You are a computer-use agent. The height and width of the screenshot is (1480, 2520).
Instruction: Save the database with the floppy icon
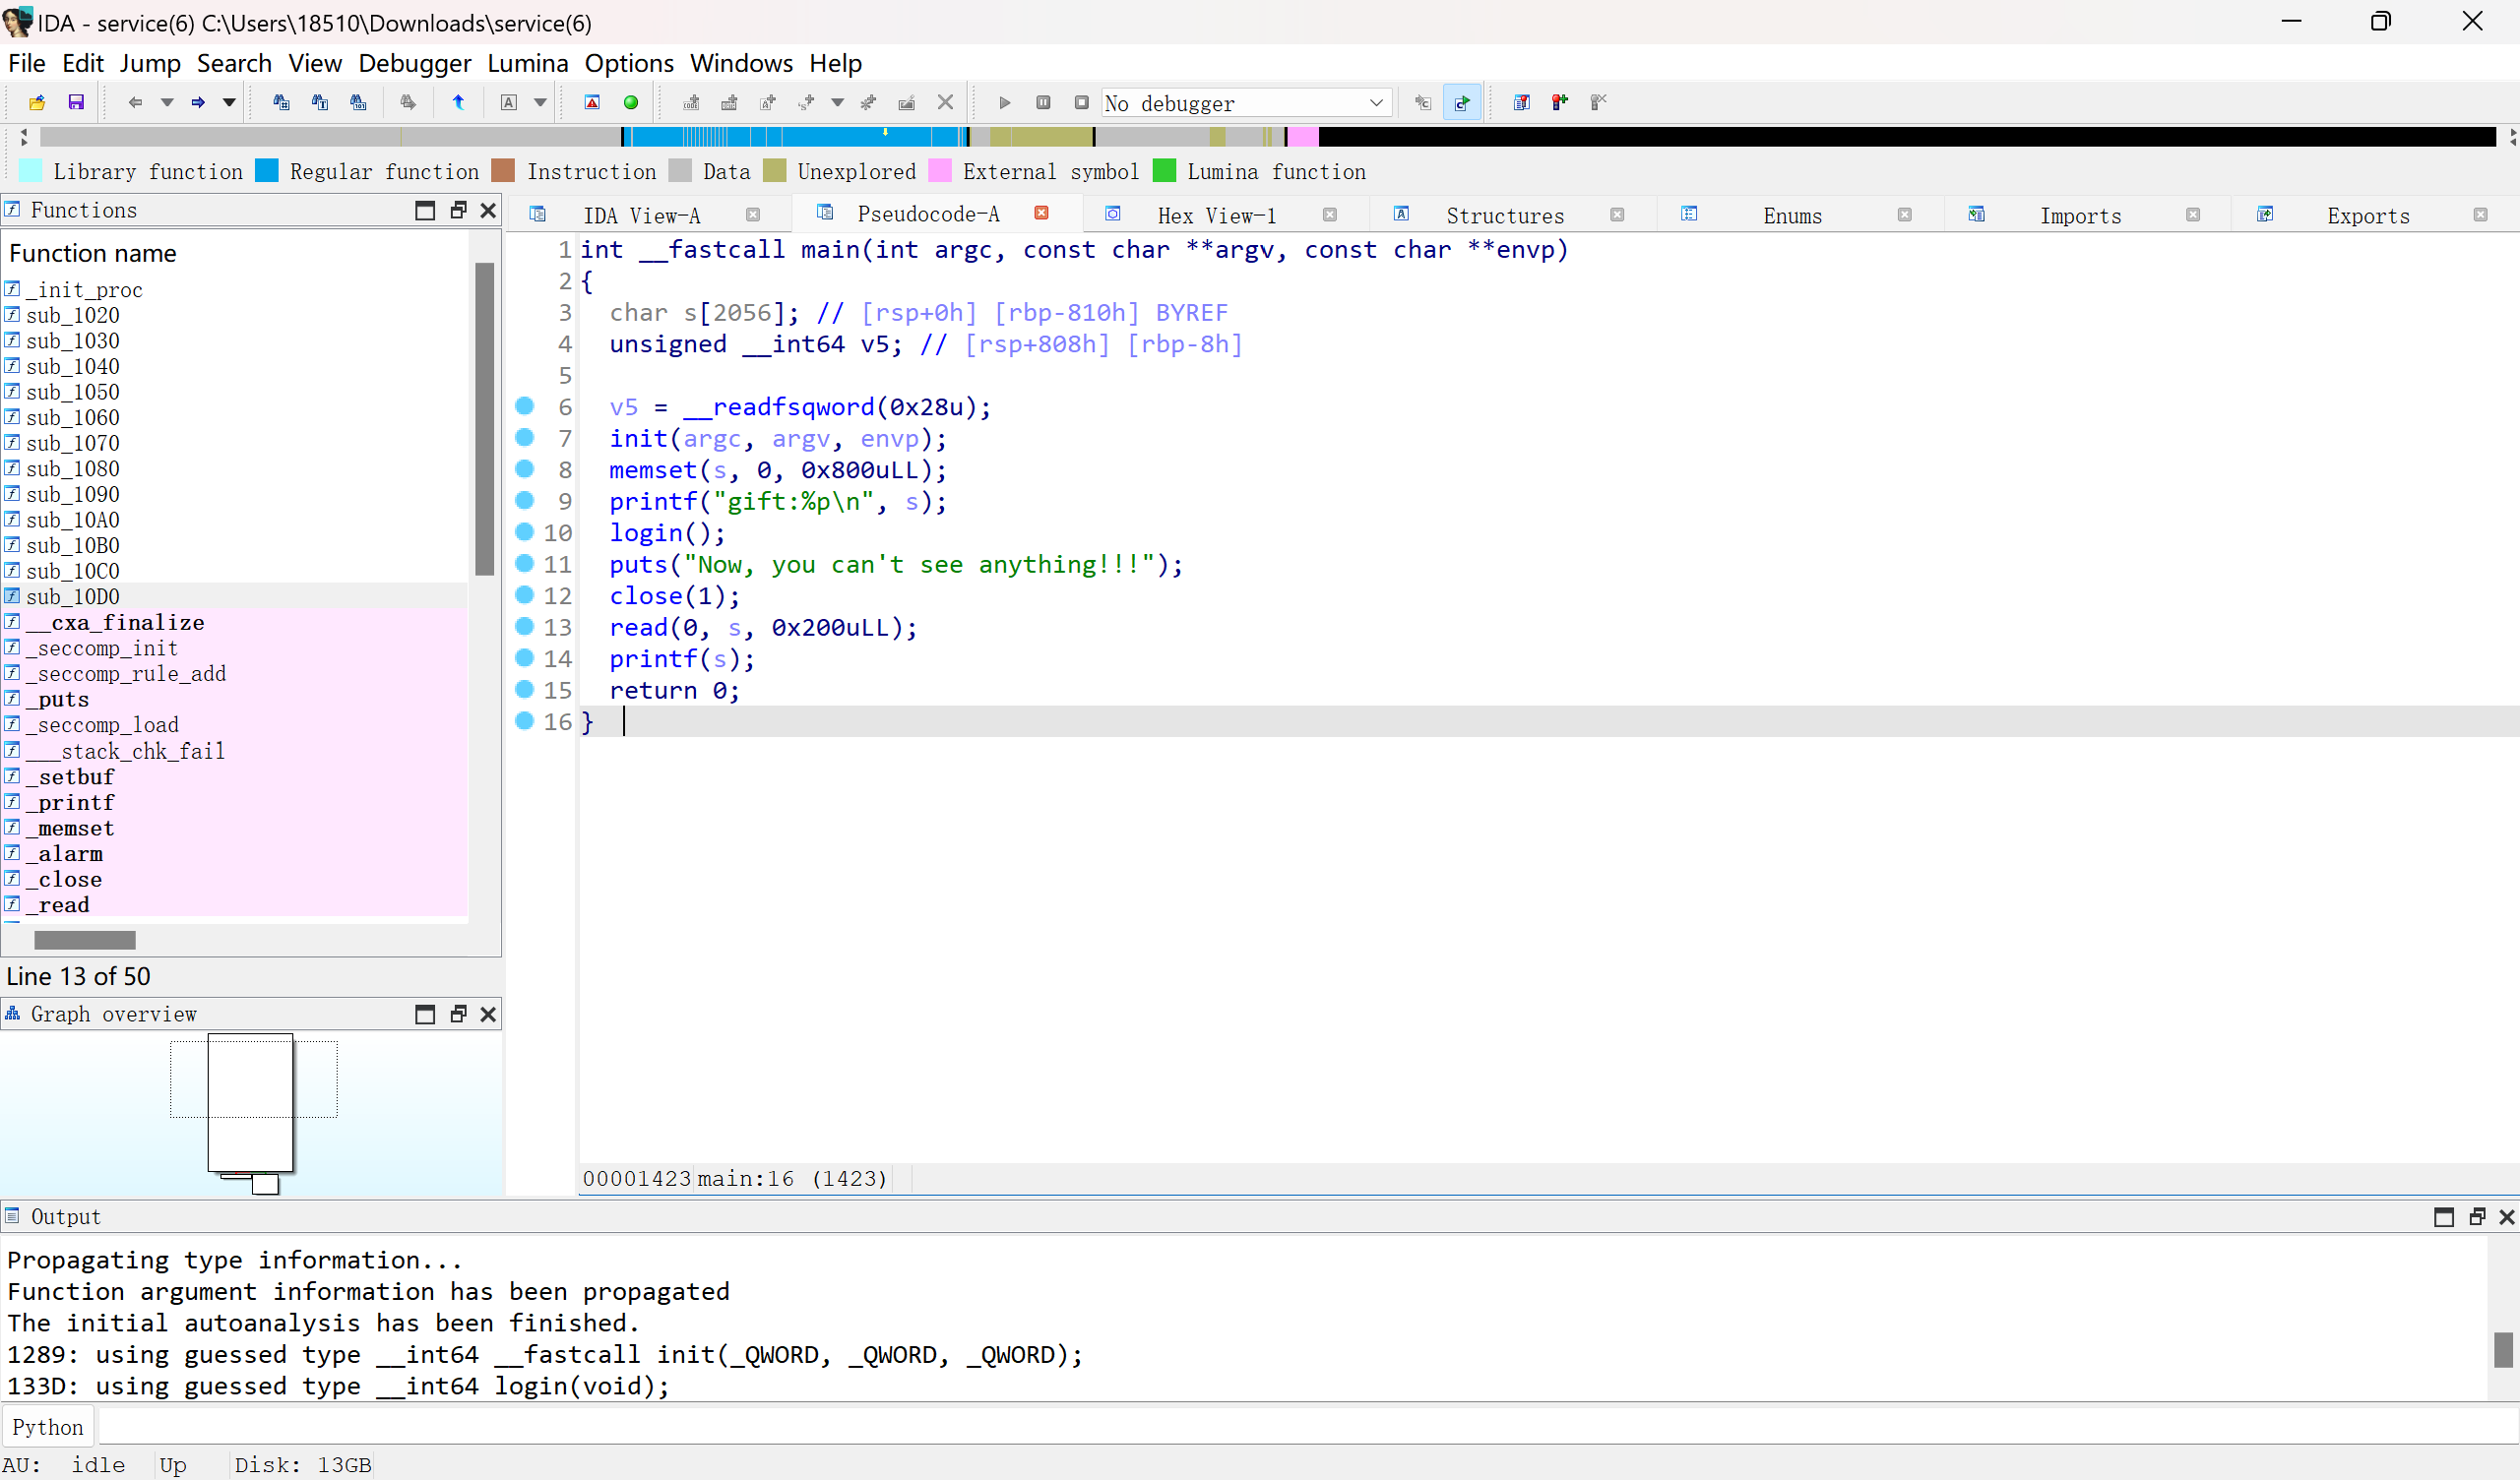pyautogui.click(x=76, y=102)
